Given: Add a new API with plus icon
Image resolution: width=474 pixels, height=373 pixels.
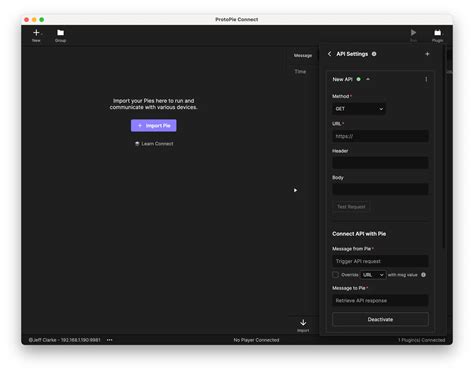Looking at the screenshot, I should coord(427,54).
